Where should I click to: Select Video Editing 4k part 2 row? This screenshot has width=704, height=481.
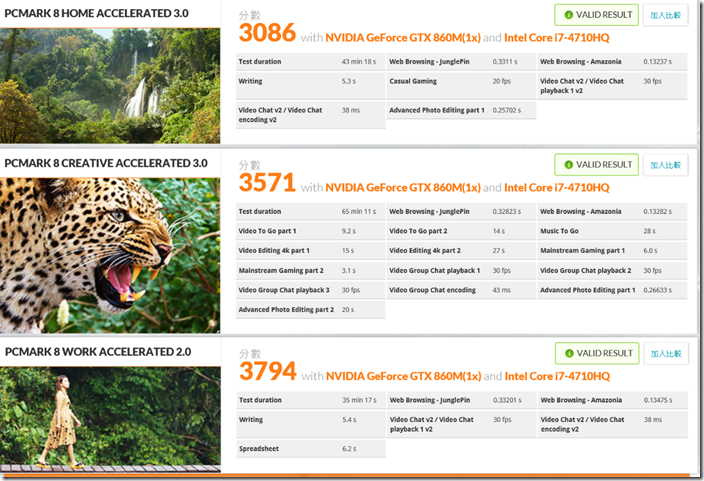point(461,251)
